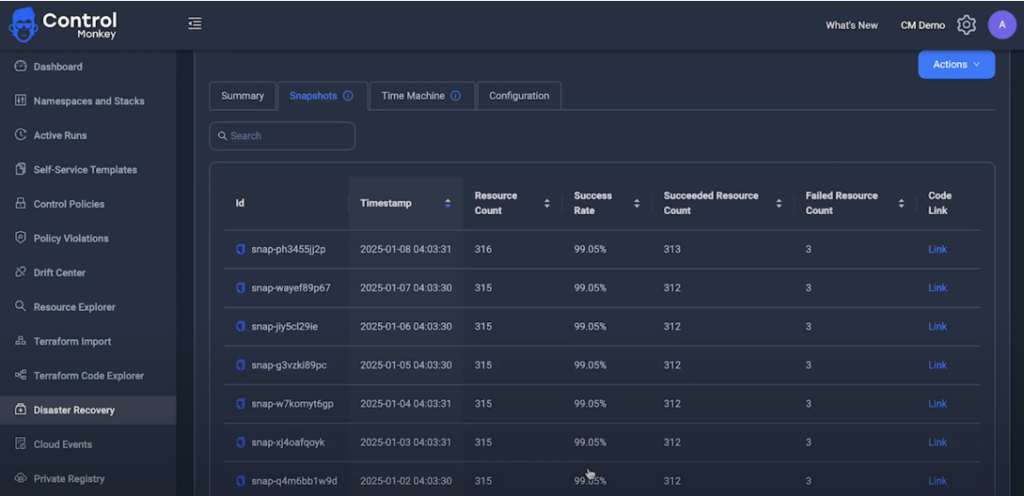Switch to the Configuration tab
Image resolution: width=1024 pixels, height=496 pixels.
click(x=519, y=96)
